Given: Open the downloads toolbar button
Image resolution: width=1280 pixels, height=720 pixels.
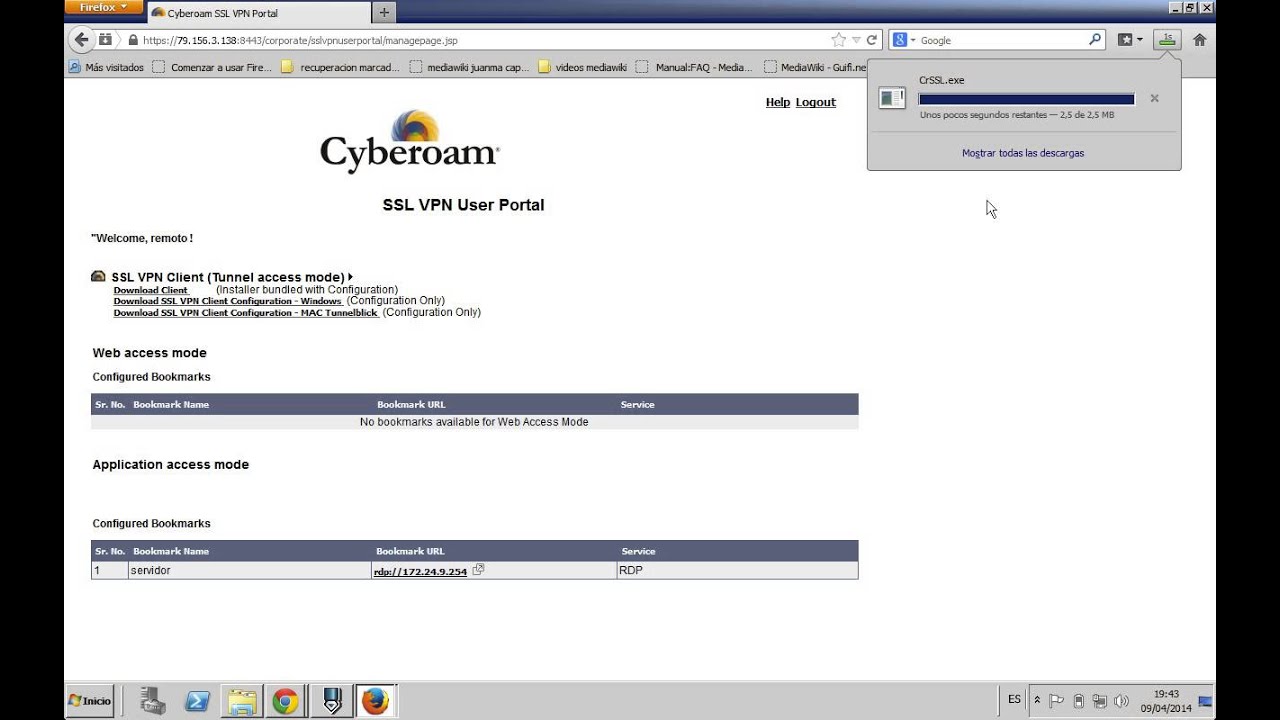Looking at the screenshot, I should 1167,40.
